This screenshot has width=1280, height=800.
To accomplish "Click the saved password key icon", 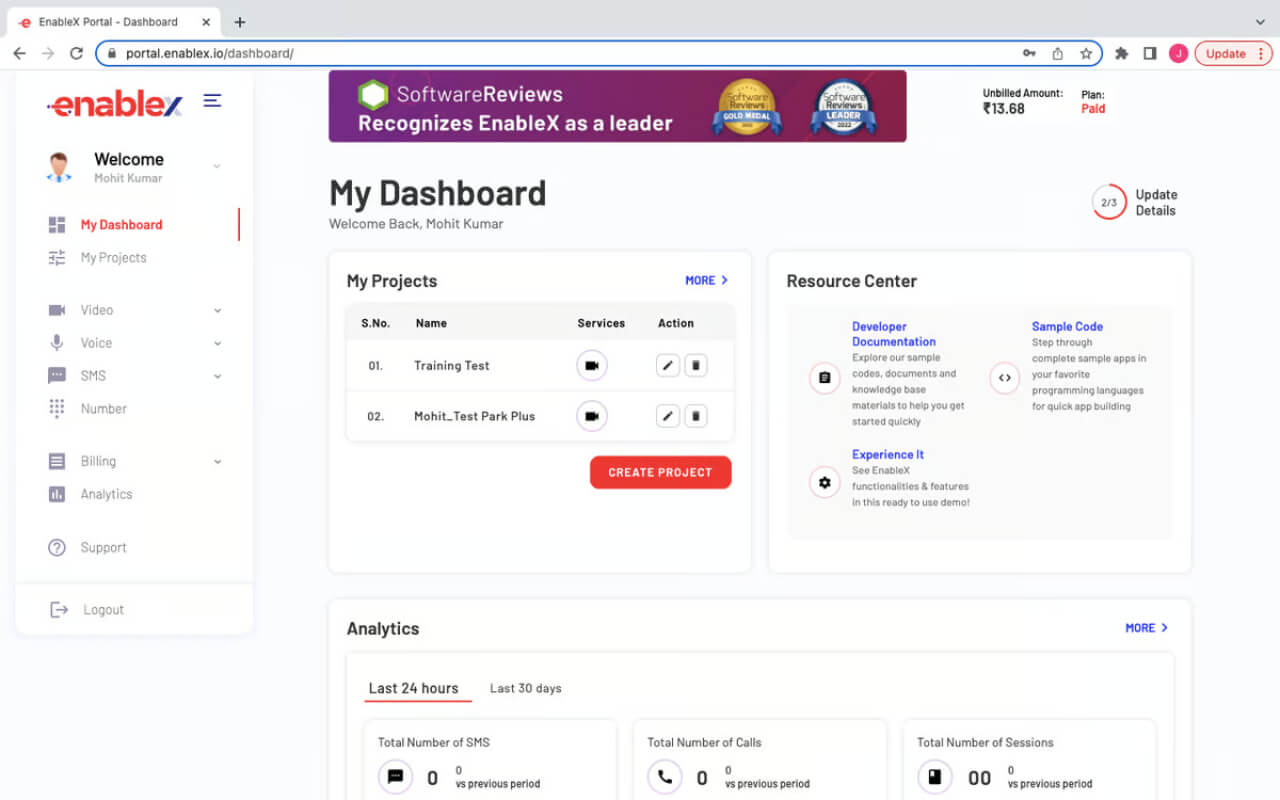I will click(x=1029, y=54).
